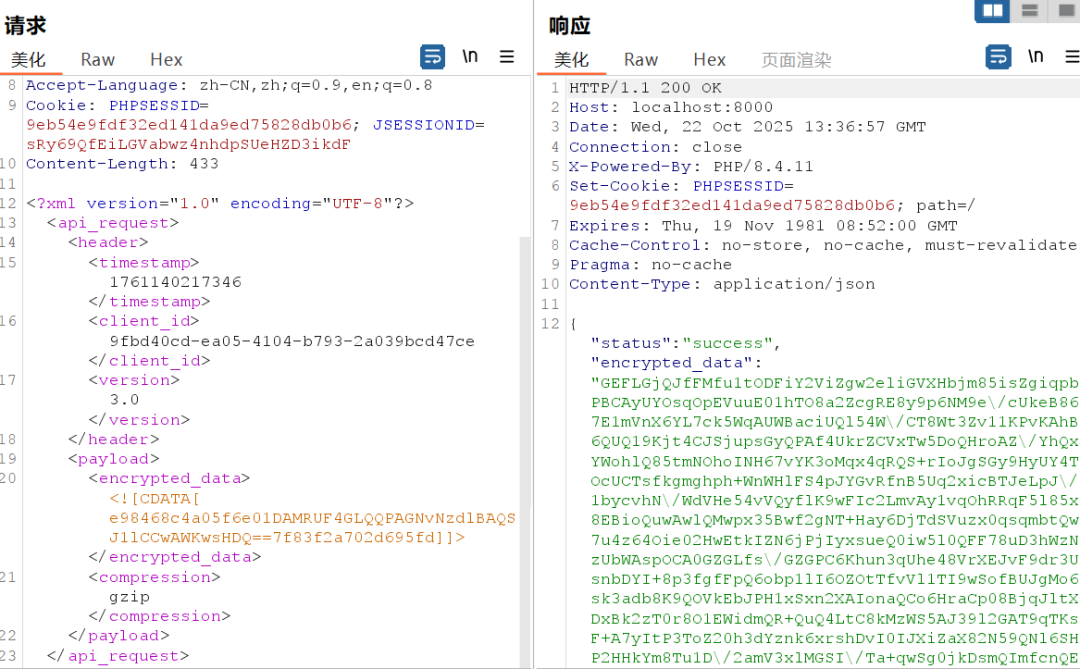Toggle word wrap icon in the request panel
The height and width of the screenshot is (669, 1080).
433,57
